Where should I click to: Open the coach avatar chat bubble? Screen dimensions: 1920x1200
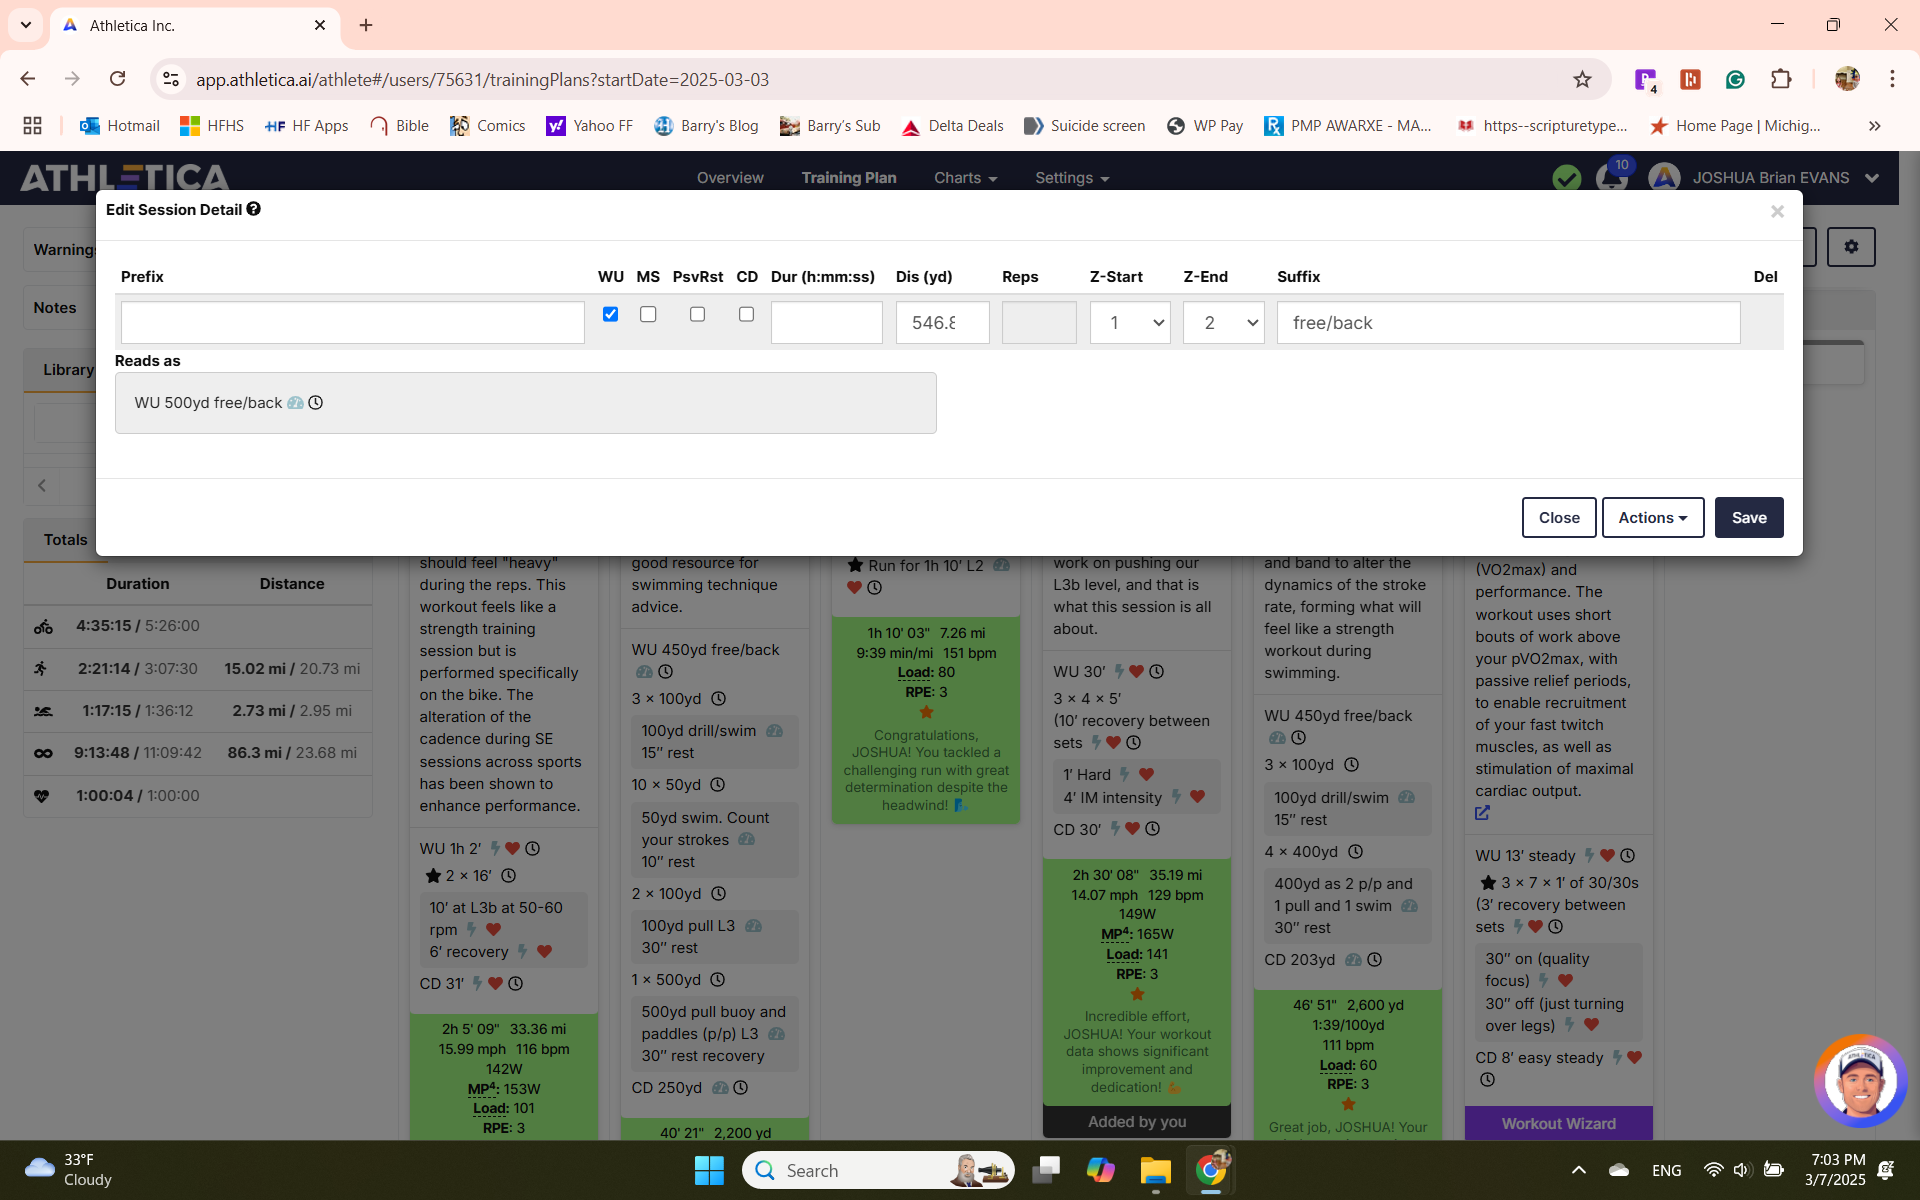1860,1082
